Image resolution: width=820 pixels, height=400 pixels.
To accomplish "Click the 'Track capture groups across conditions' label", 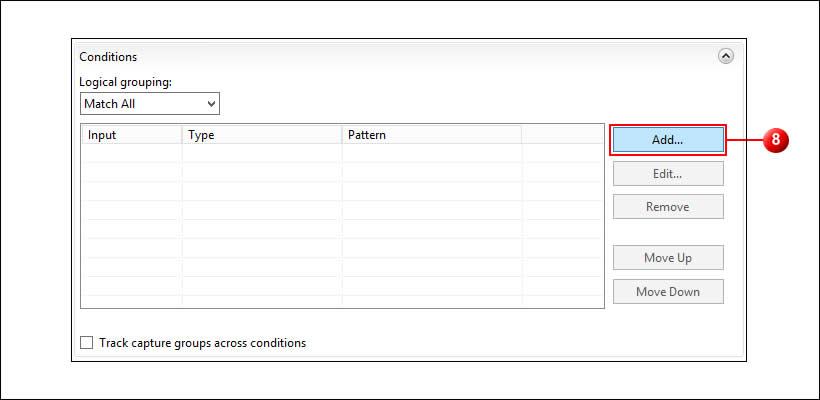I will [x=202, y=343].
